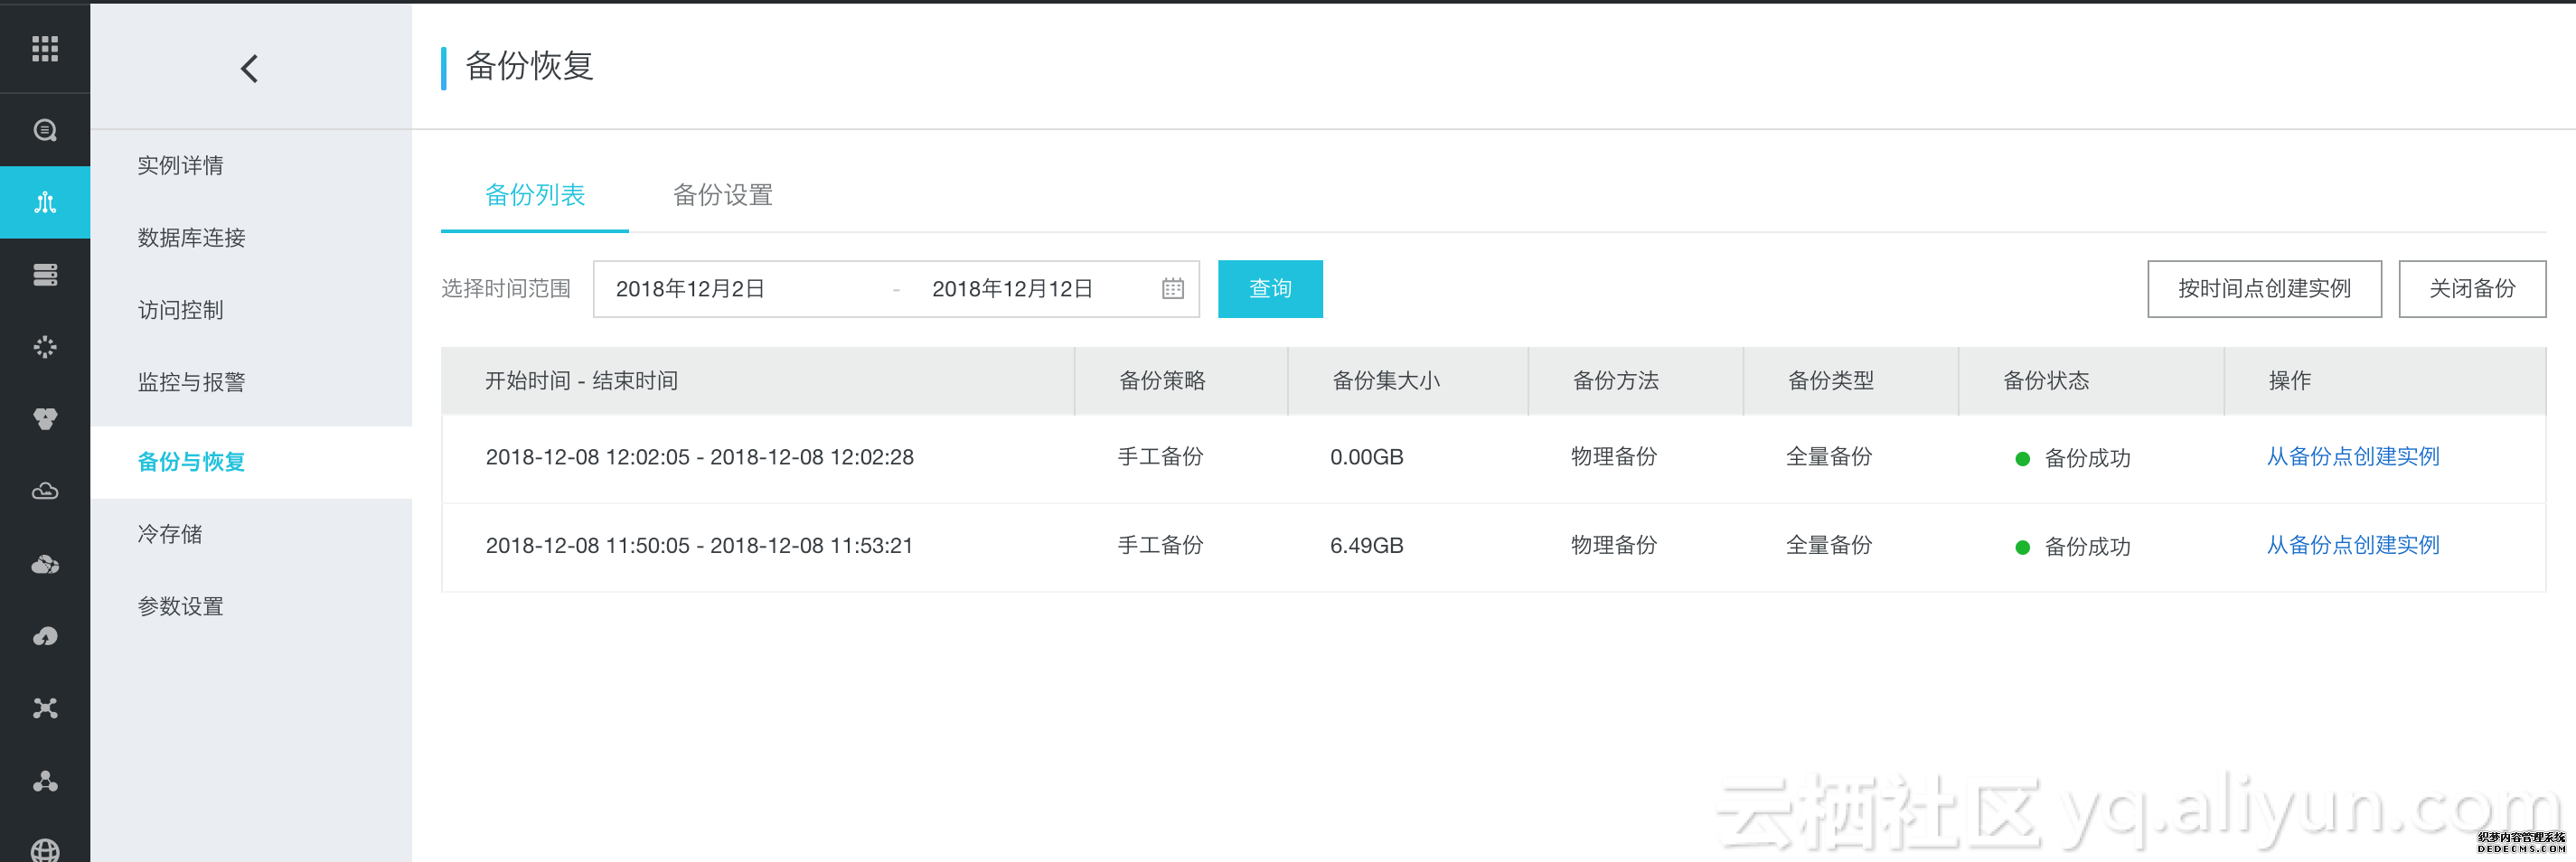Click end date field 2018年12月12日
The width and height of the screenshot is (2576, 862).
(x=1011, y=289)
